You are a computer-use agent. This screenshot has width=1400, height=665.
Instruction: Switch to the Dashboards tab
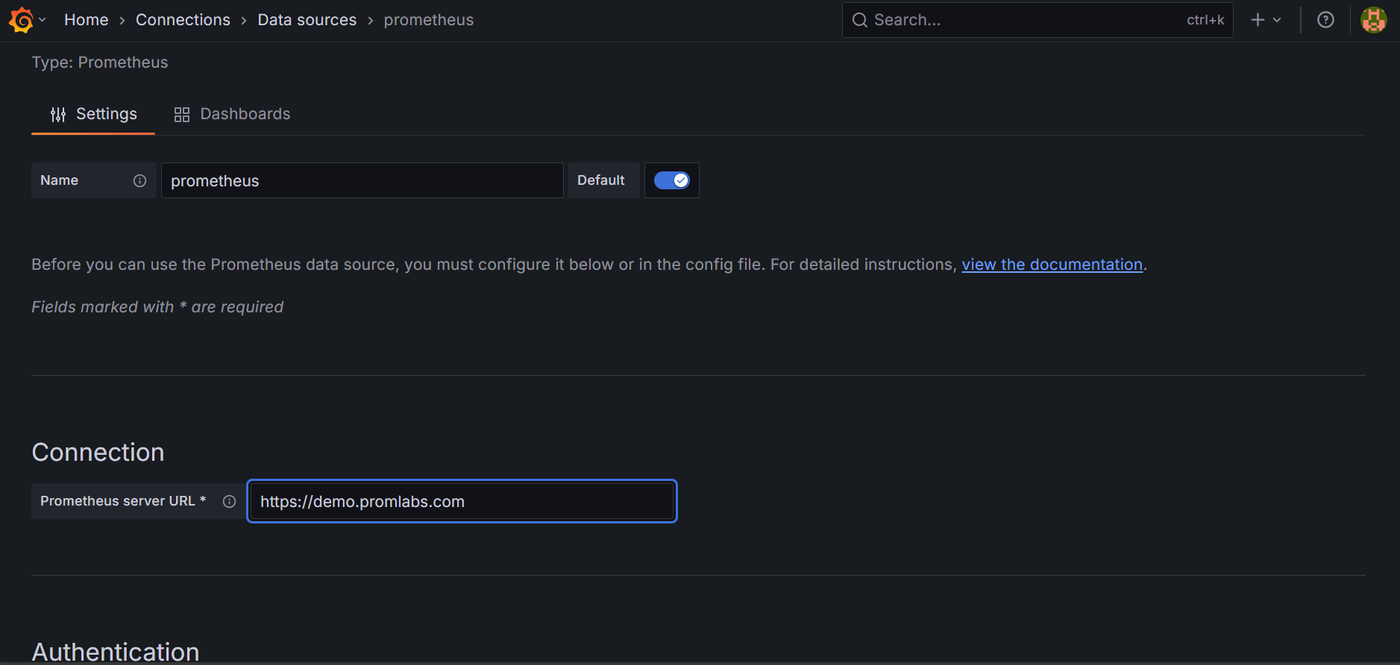[232, 114]
